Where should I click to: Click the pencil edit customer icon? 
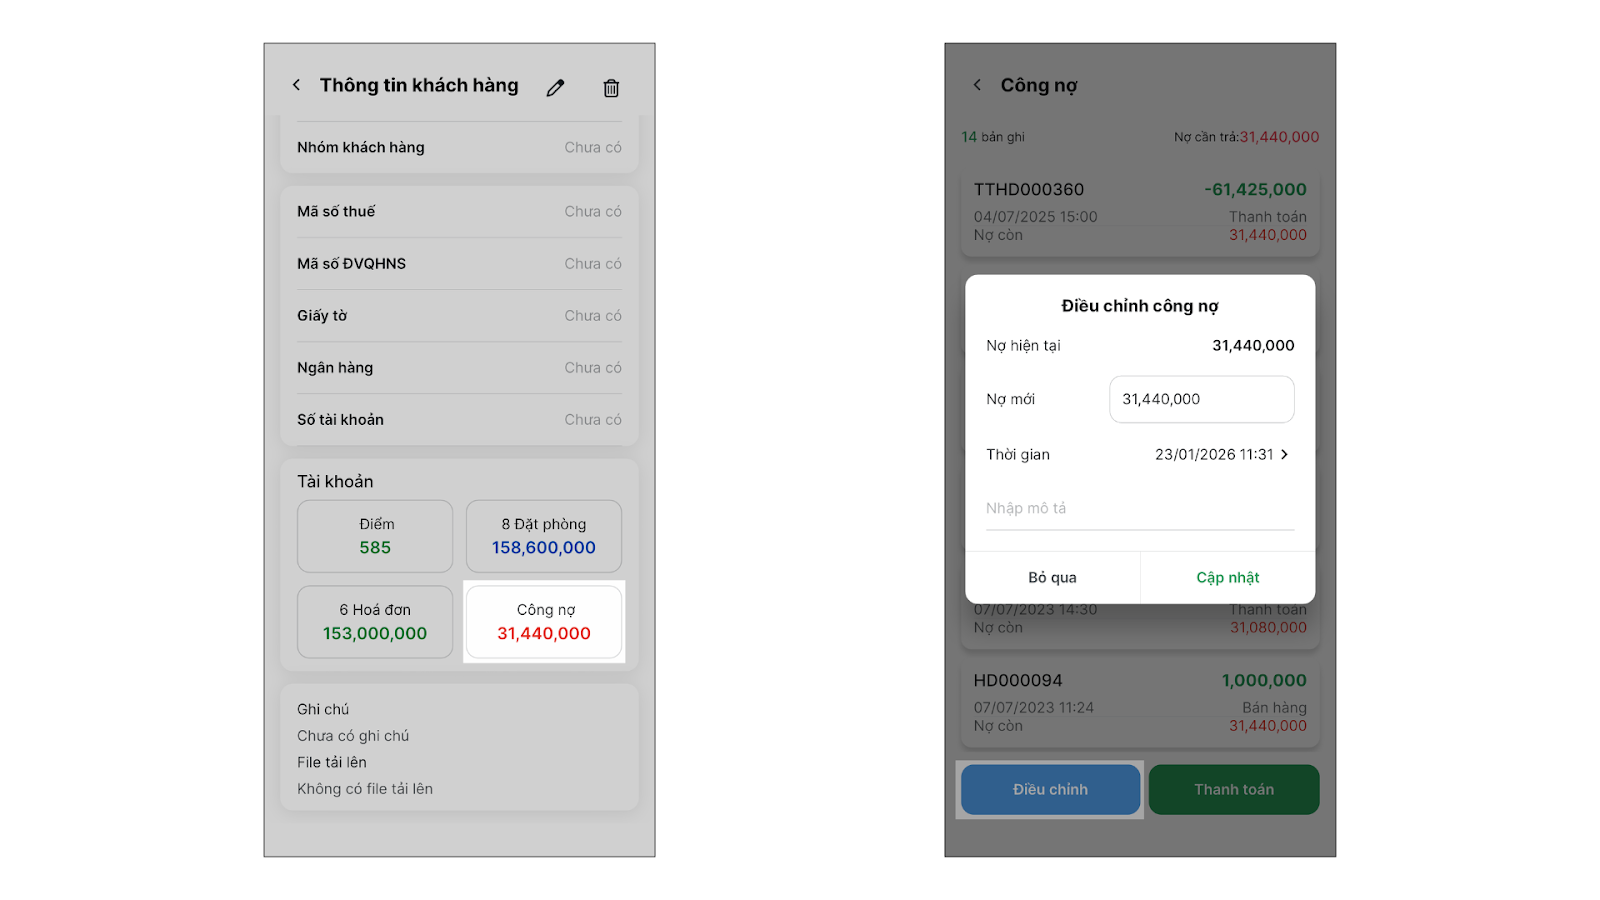(555, 88)
